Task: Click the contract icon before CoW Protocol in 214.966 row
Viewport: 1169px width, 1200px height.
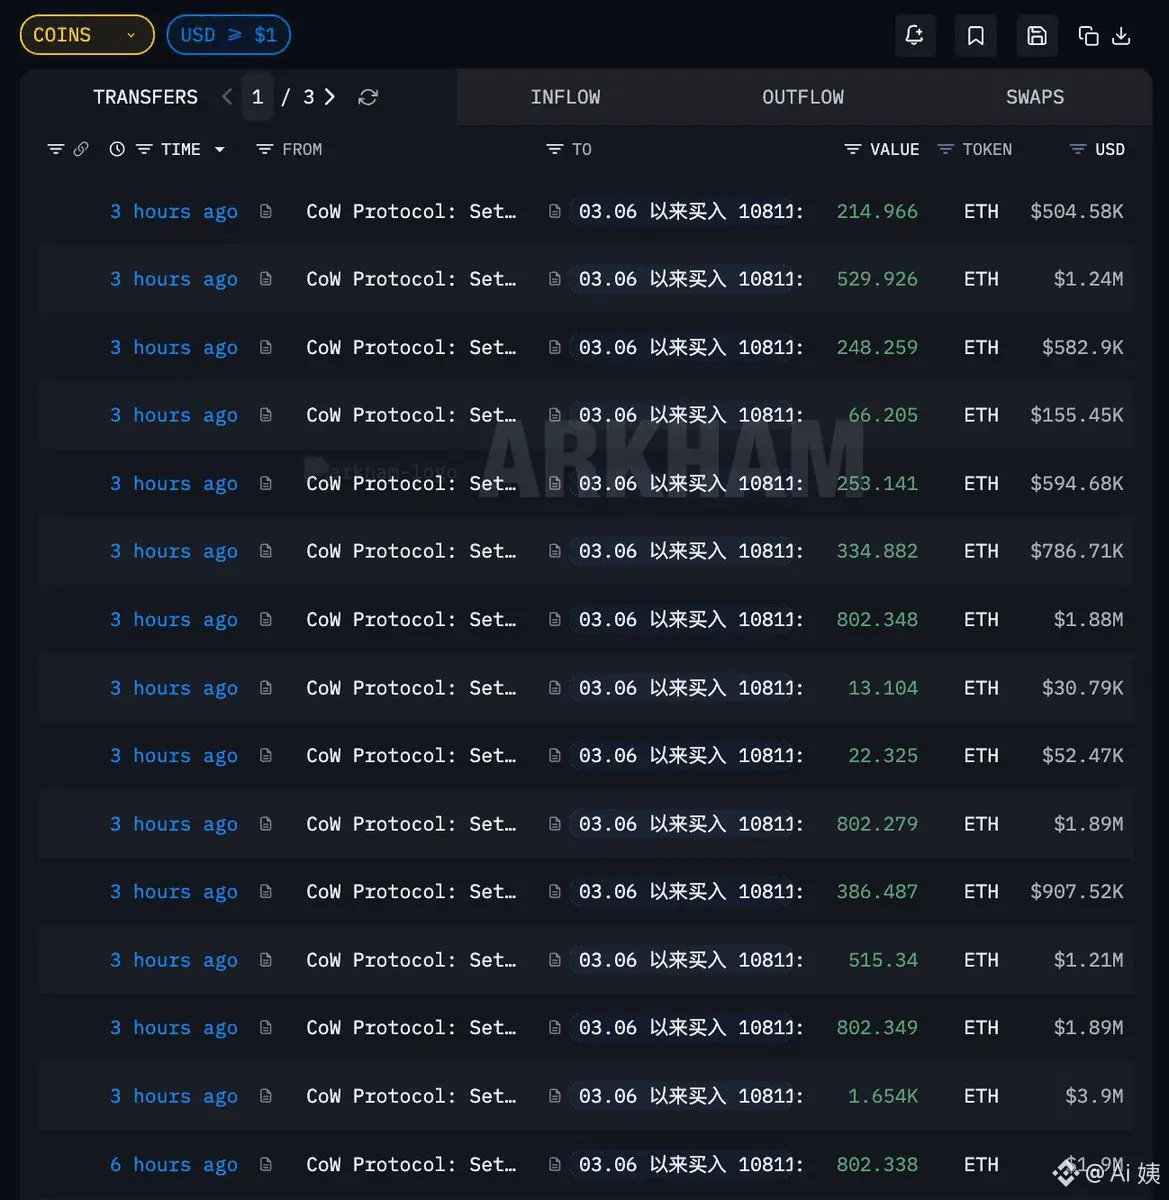Action: coord(266,211)
